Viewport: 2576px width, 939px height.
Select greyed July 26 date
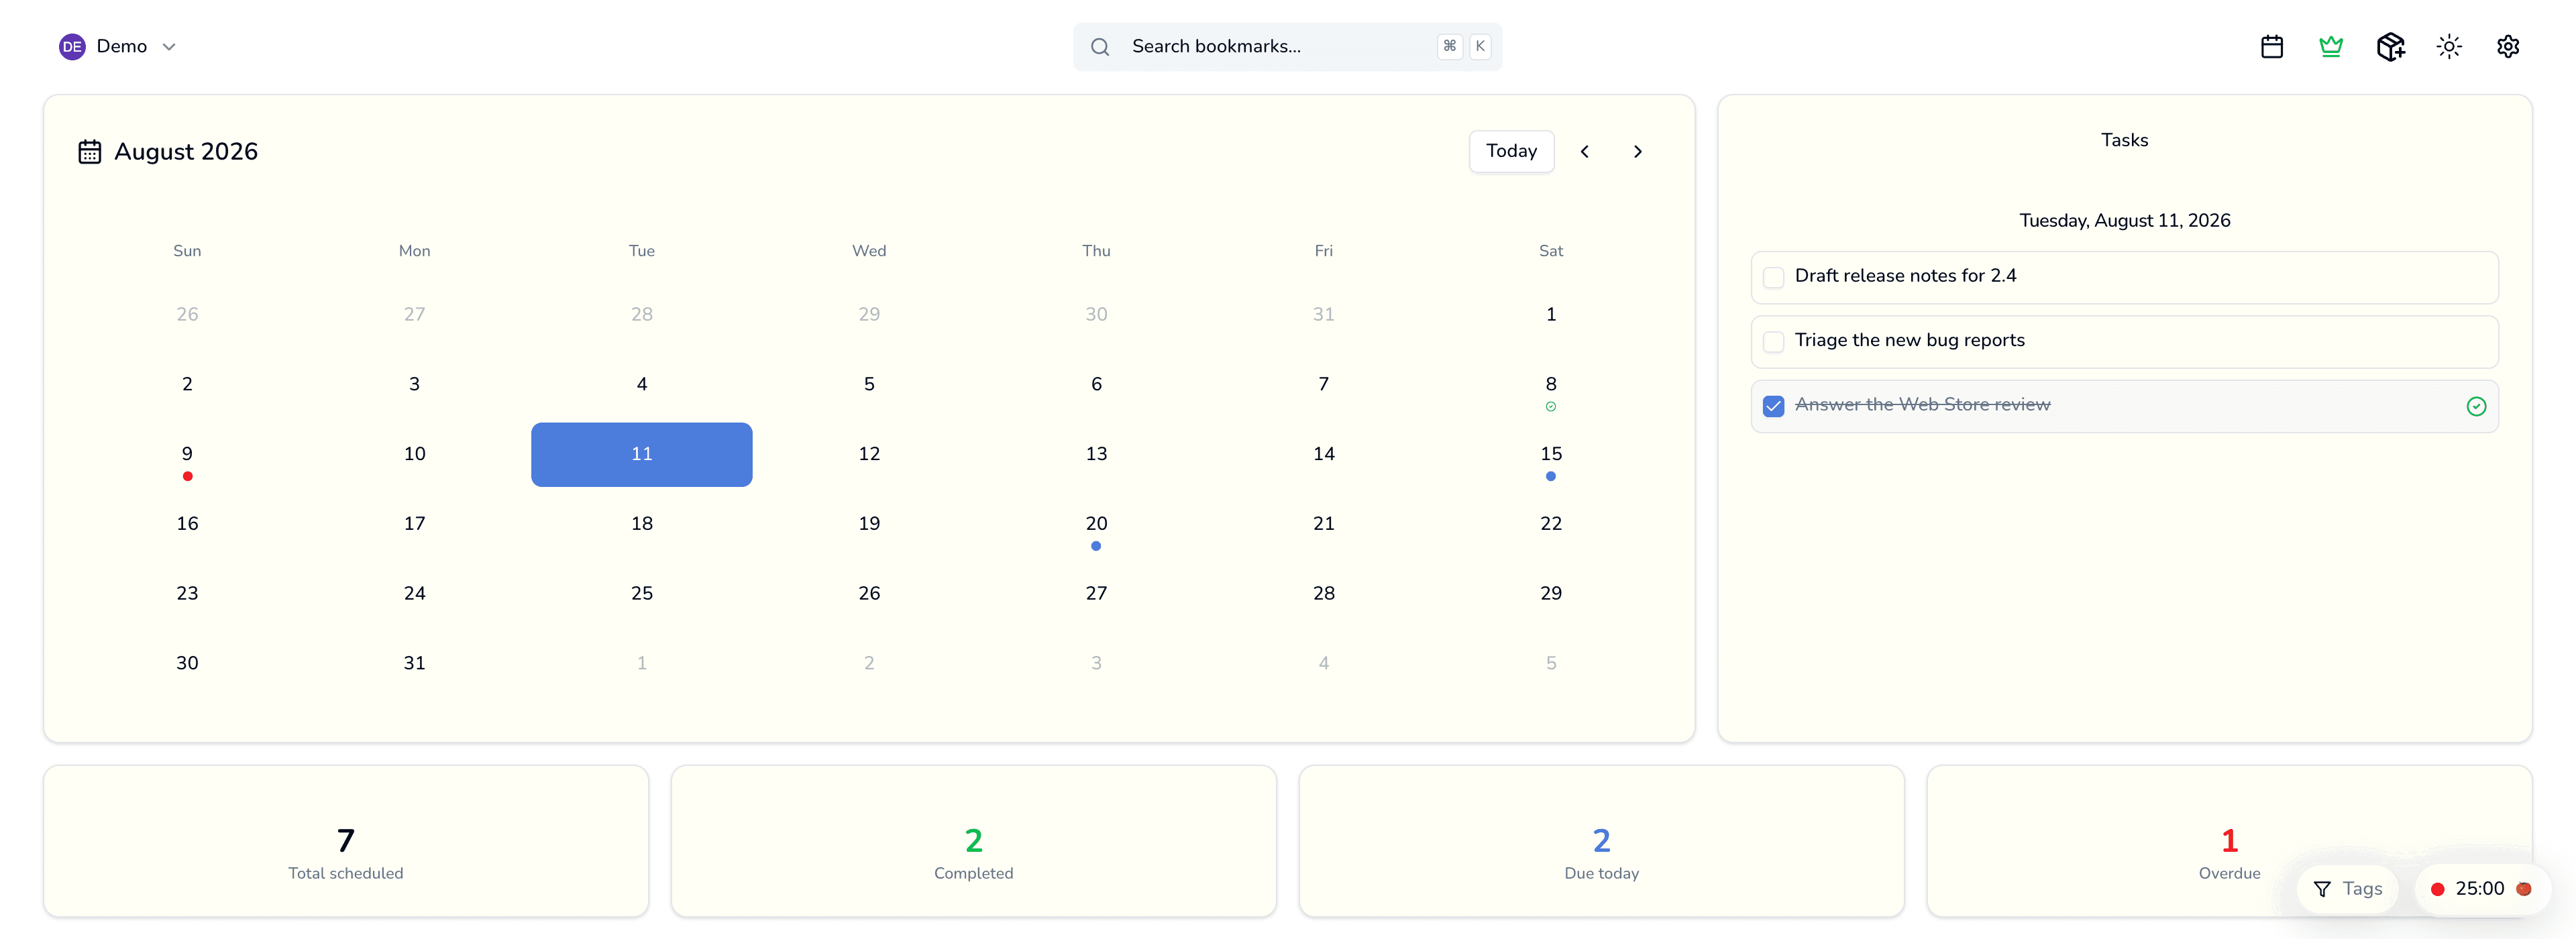pos(187,315)
